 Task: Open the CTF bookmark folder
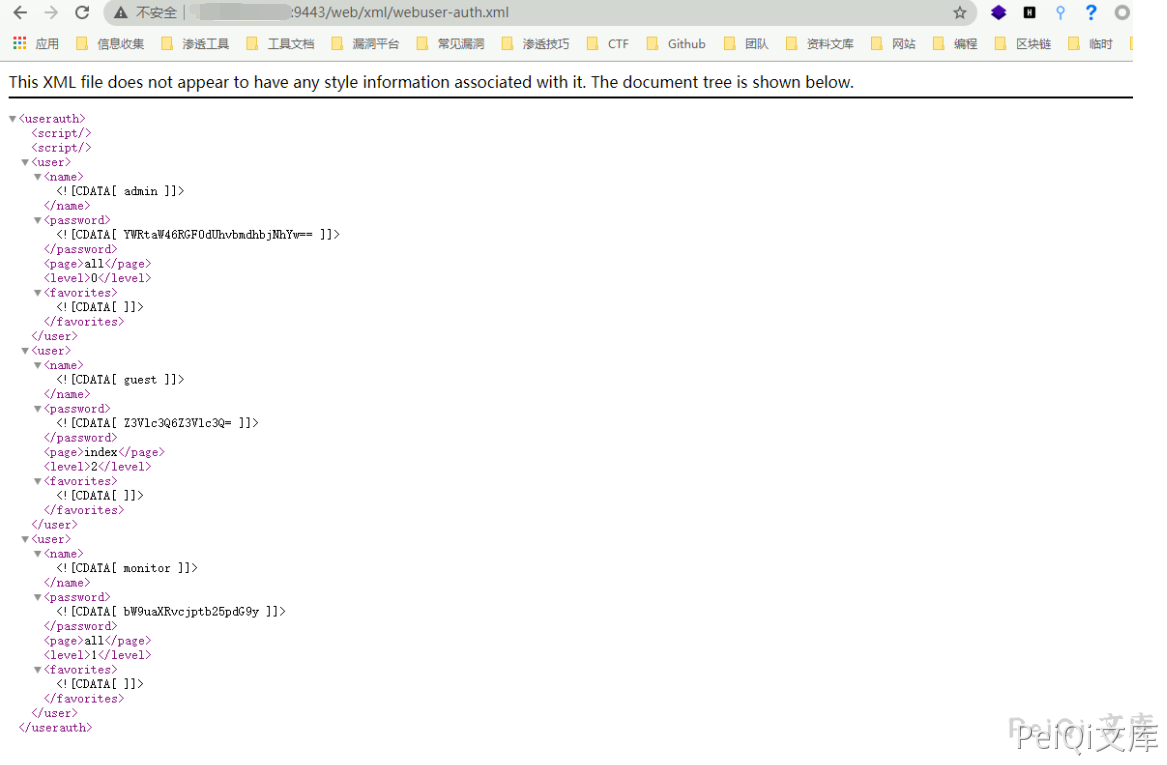608,44
